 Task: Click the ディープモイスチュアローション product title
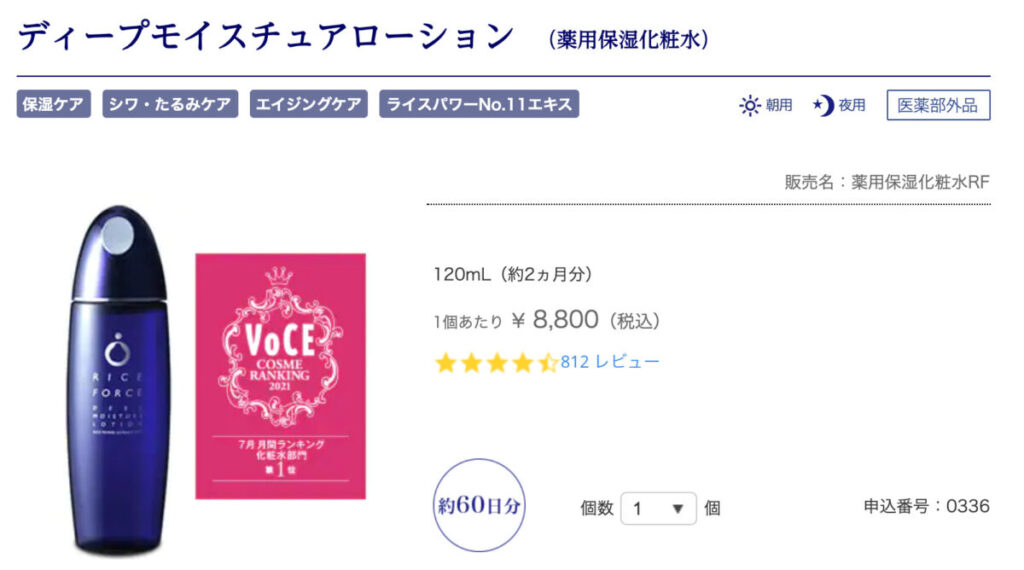[265, 38]
